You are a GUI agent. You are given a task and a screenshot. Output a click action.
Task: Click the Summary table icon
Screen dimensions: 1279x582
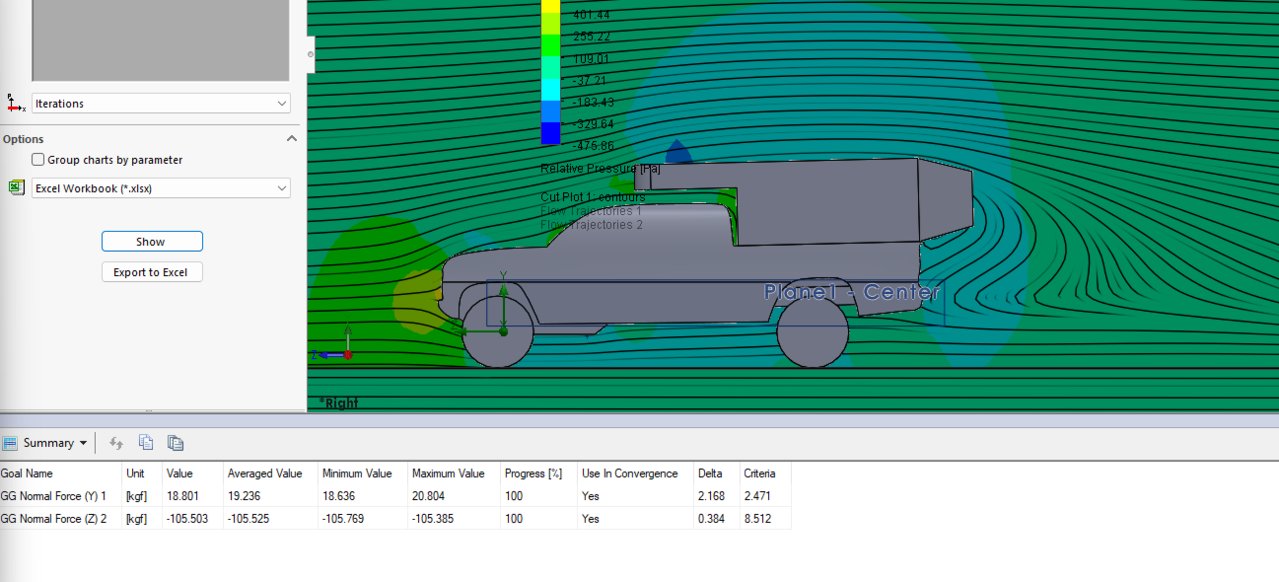click(10, 443)
